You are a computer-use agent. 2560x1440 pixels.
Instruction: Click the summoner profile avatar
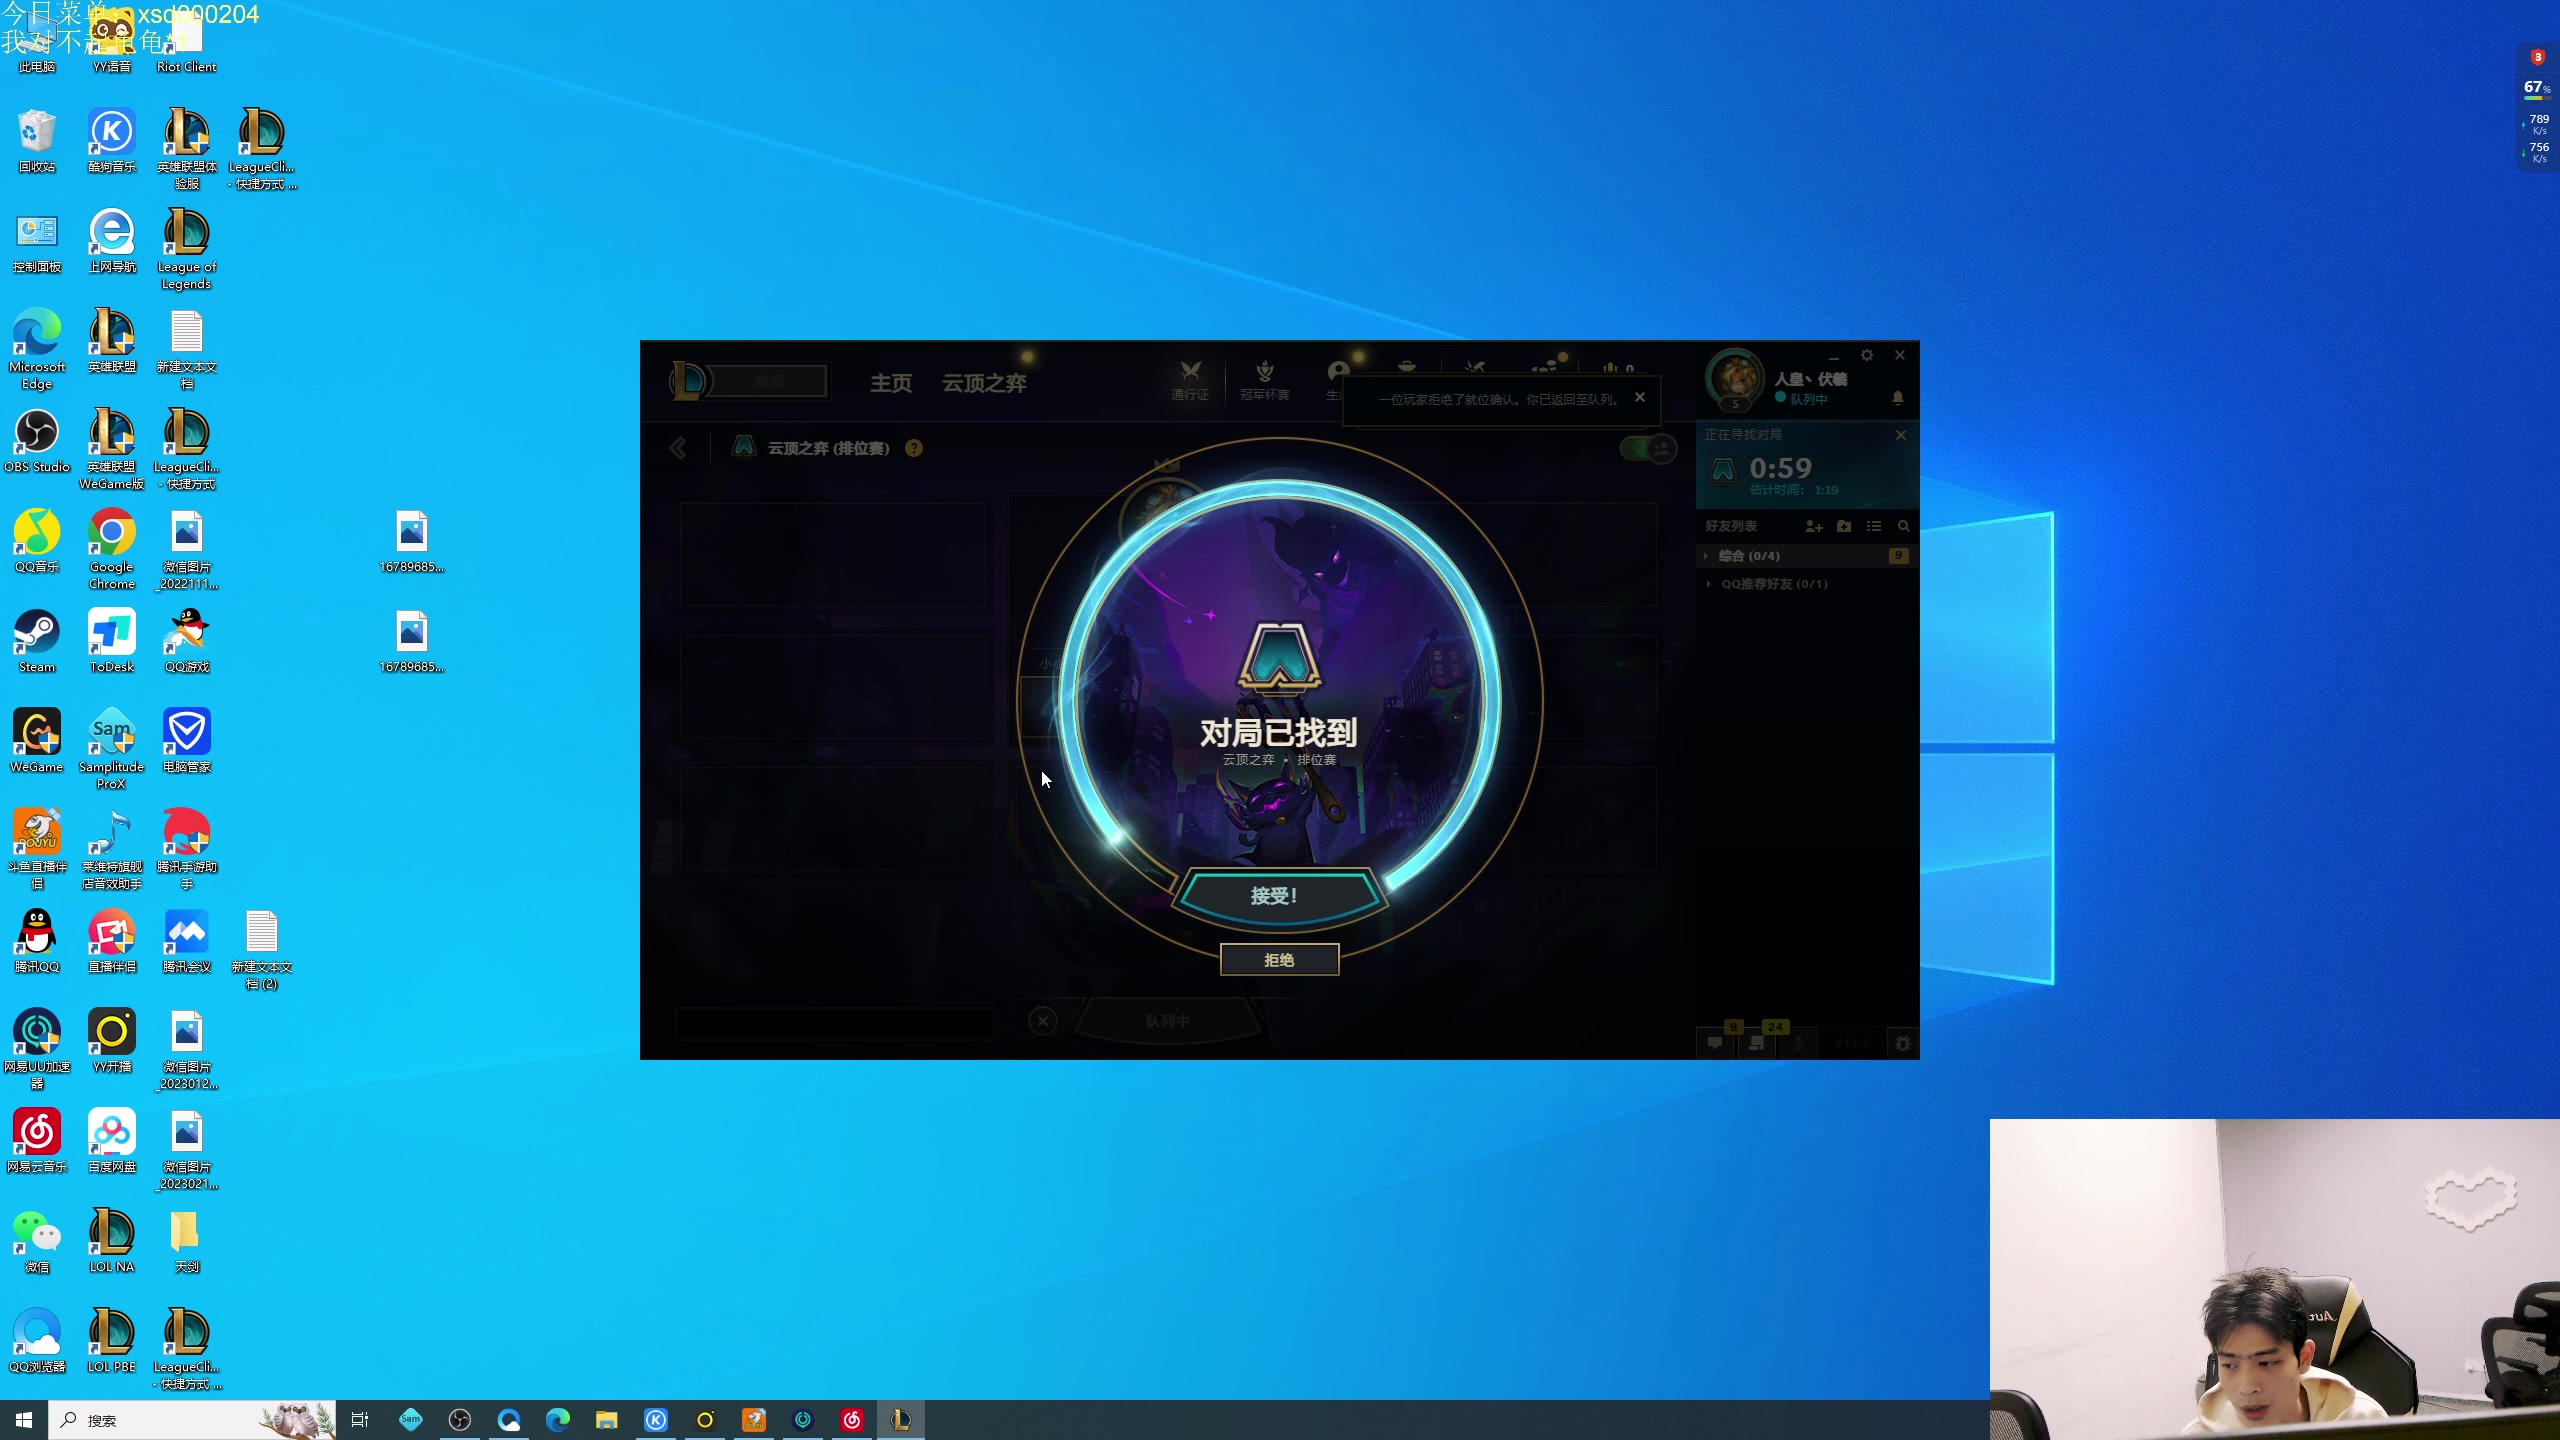click(x=1736, y=379)
